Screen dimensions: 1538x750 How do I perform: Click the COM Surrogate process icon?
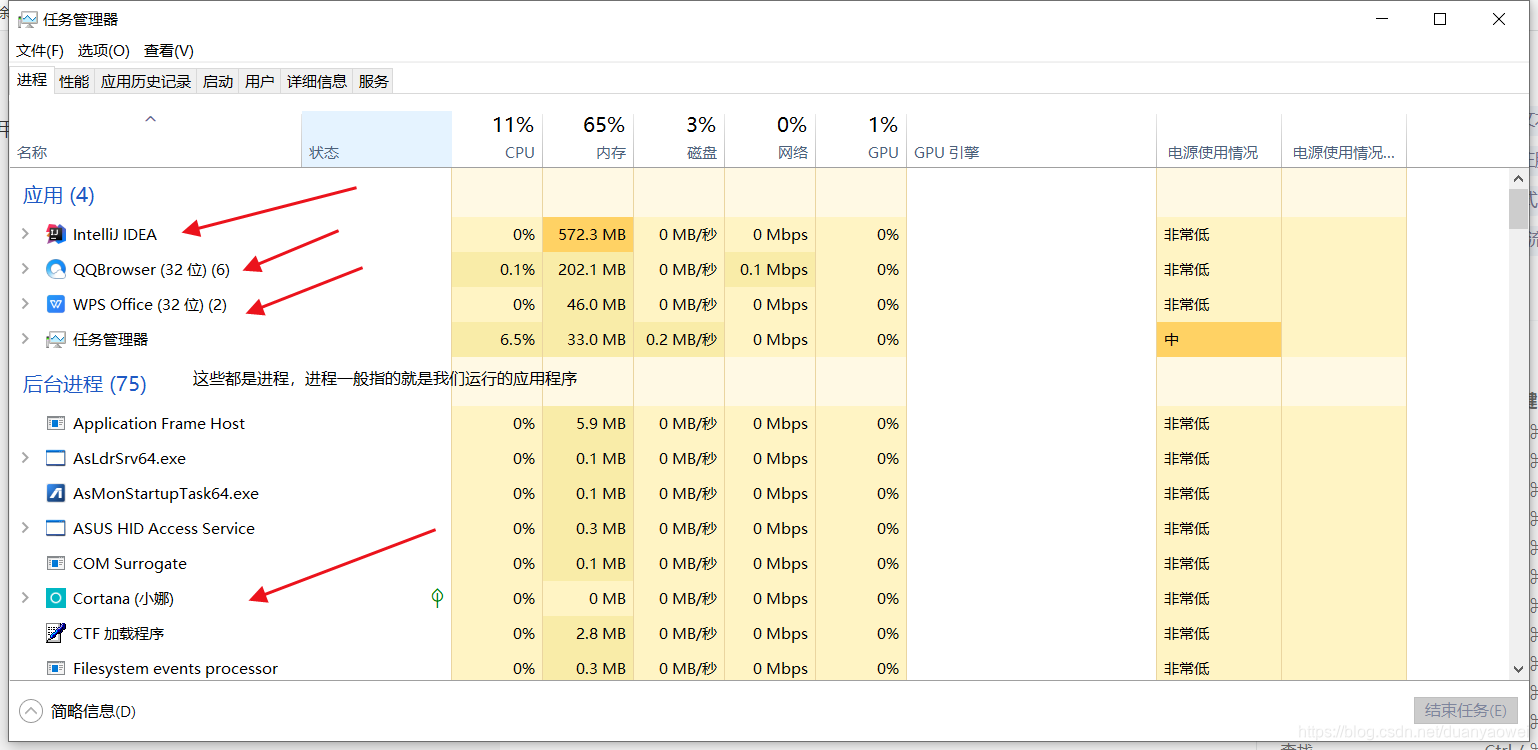[56, 564]
